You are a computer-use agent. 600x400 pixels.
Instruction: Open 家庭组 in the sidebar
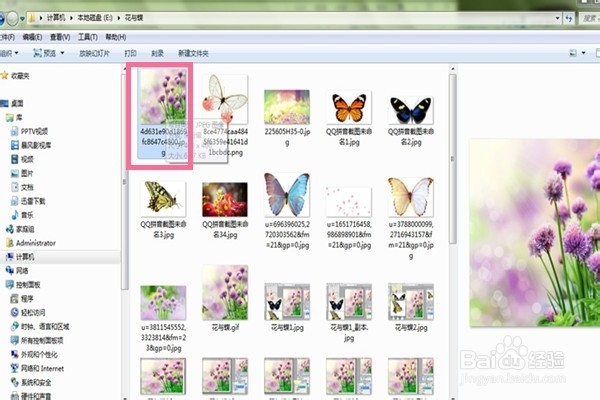[20, 229]
